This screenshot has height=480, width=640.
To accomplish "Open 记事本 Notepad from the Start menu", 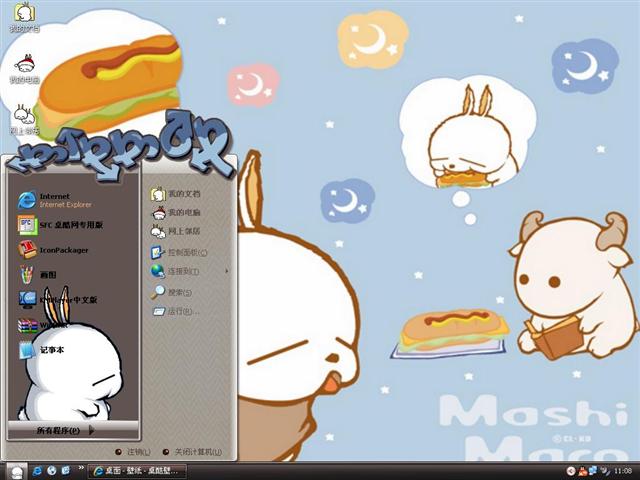I will coord(41,350).
